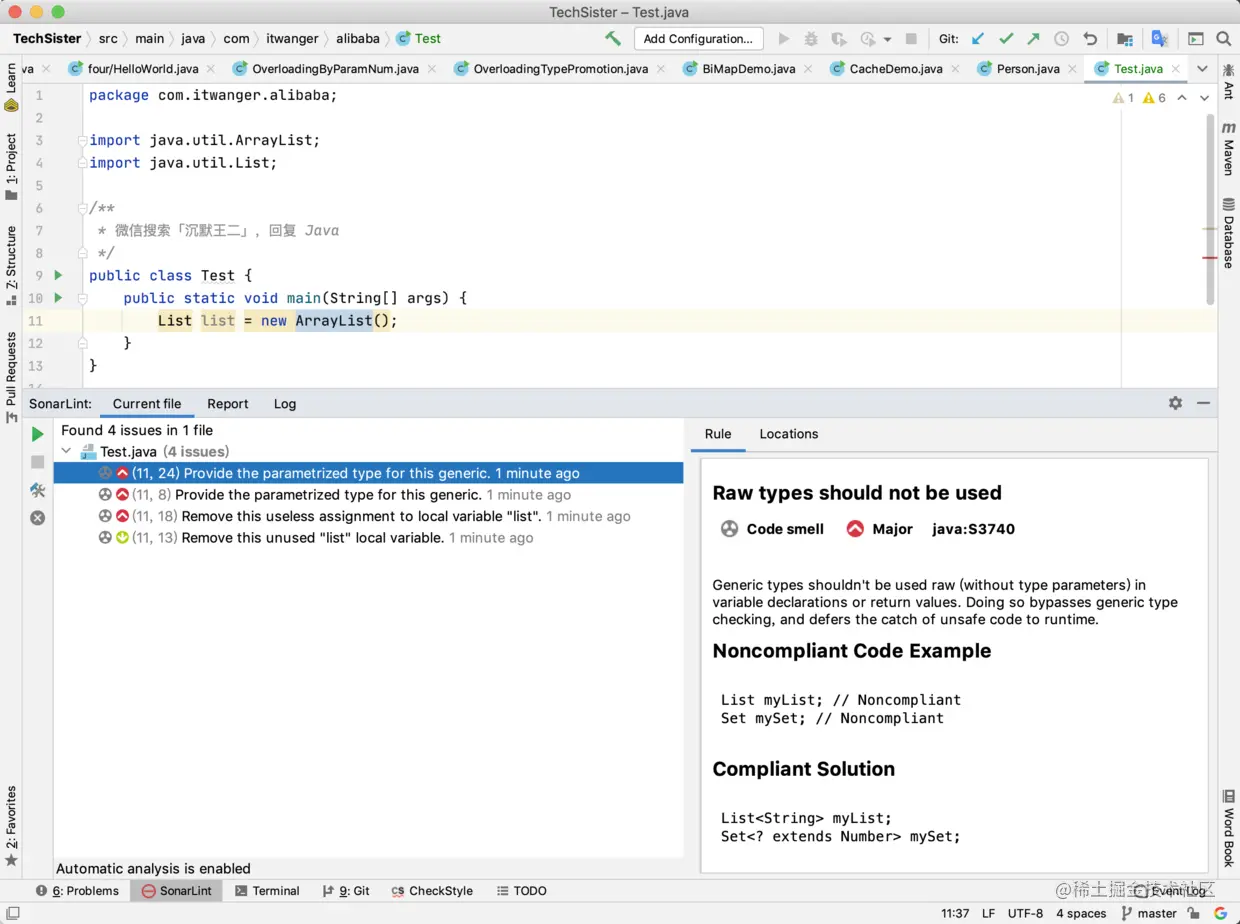
Task: Open the TODO tool window
Action: click(x=521, y=891)
